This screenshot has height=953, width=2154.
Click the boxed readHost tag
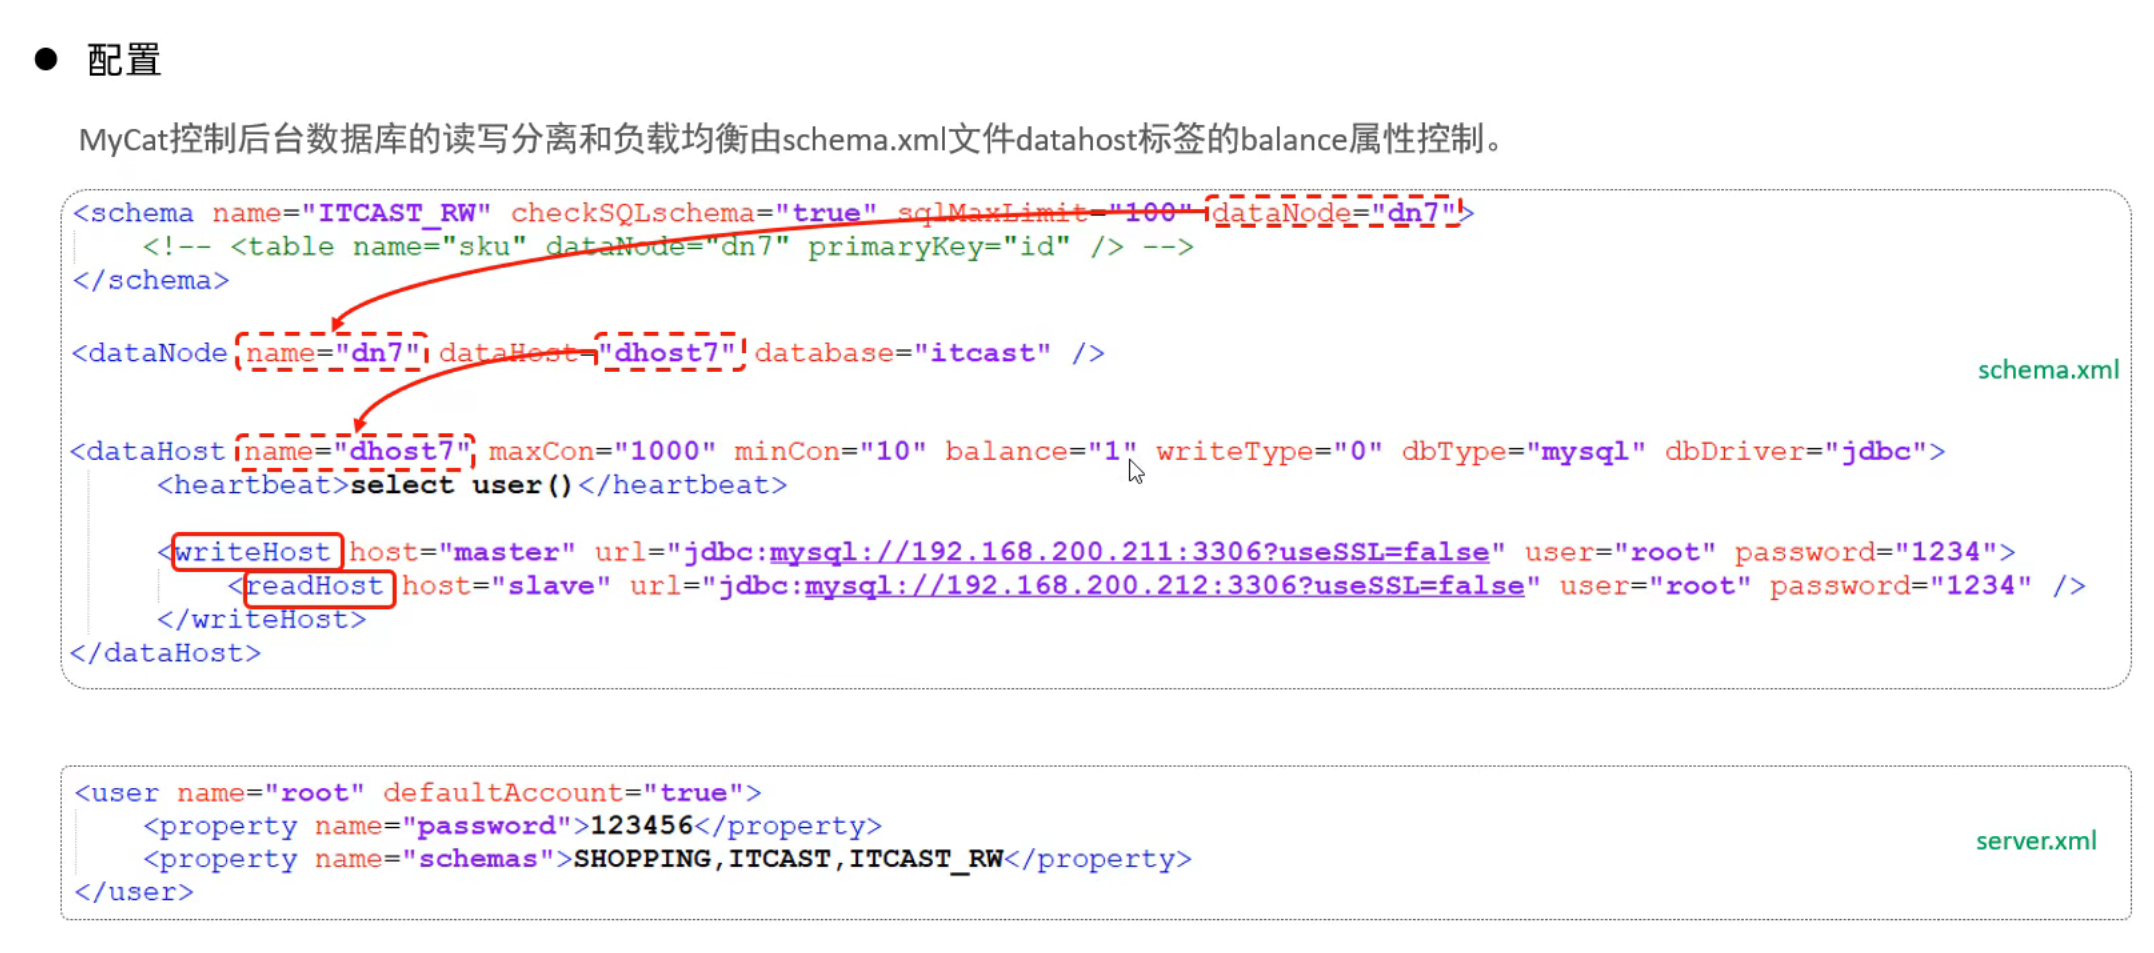pyautogui.click(x=320, y=586)
